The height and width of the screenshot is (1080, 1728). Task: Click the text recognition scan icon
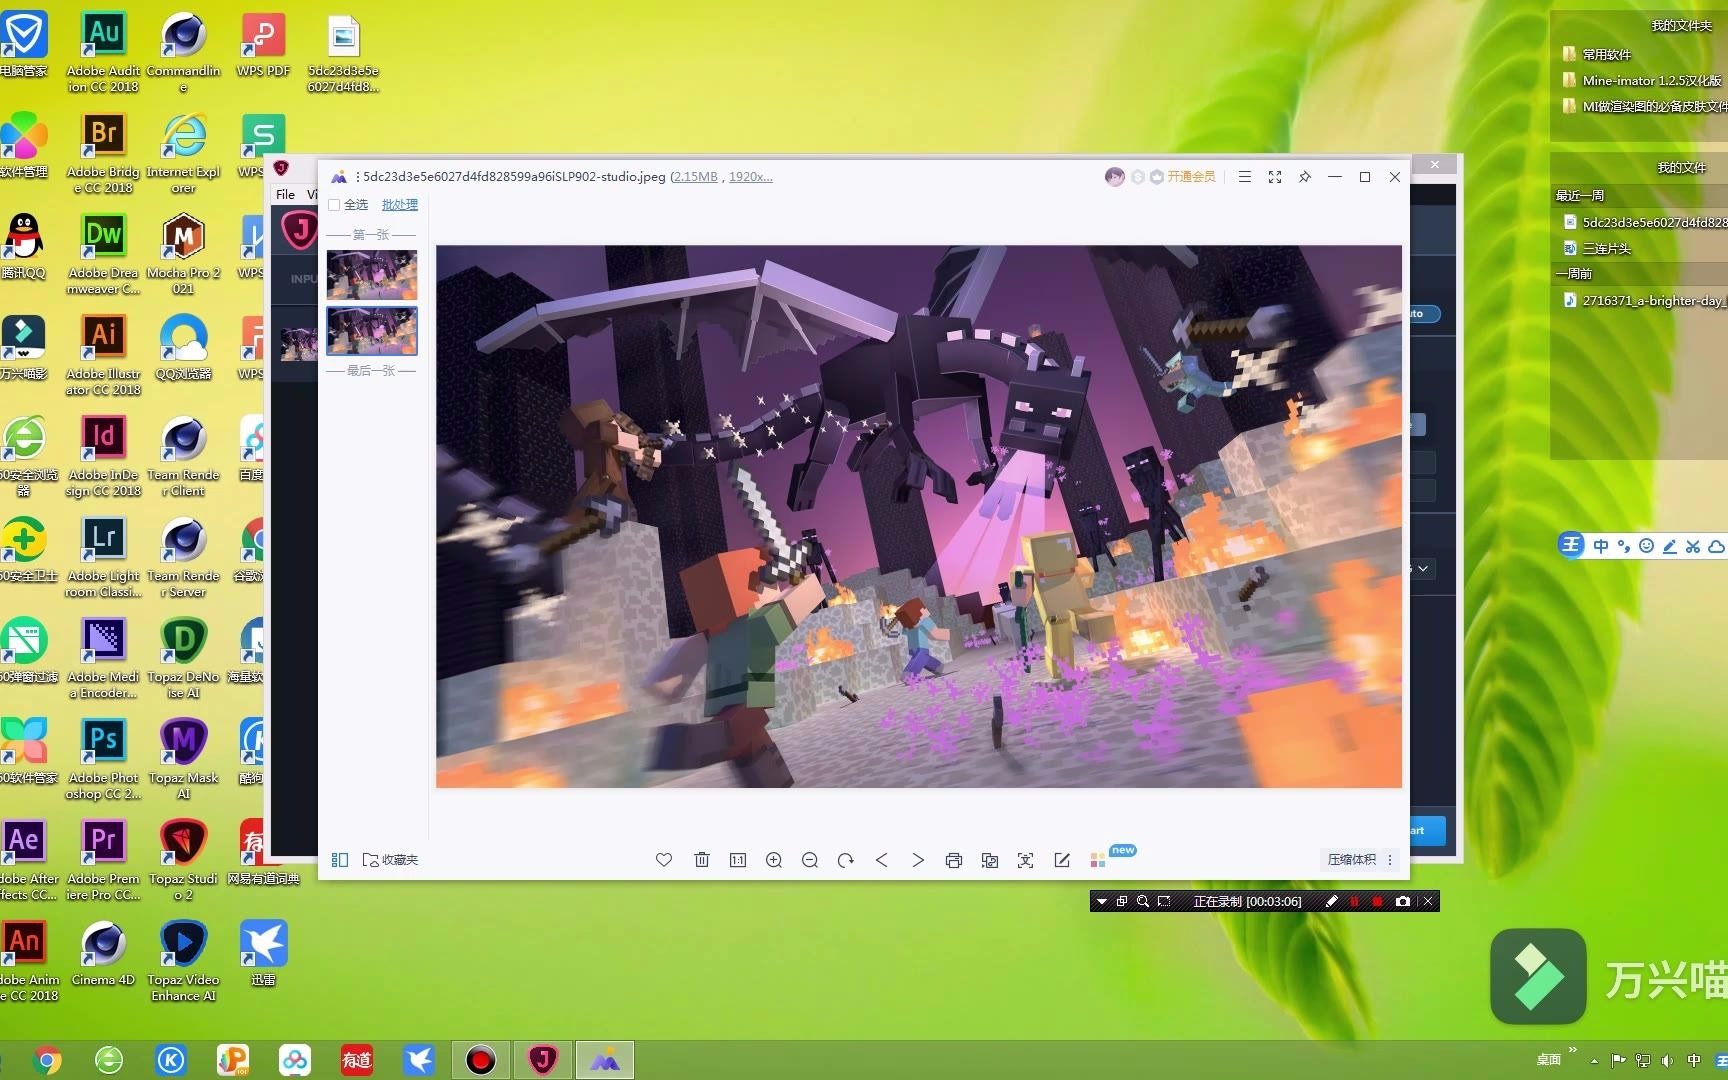[x=1026, y=860]
